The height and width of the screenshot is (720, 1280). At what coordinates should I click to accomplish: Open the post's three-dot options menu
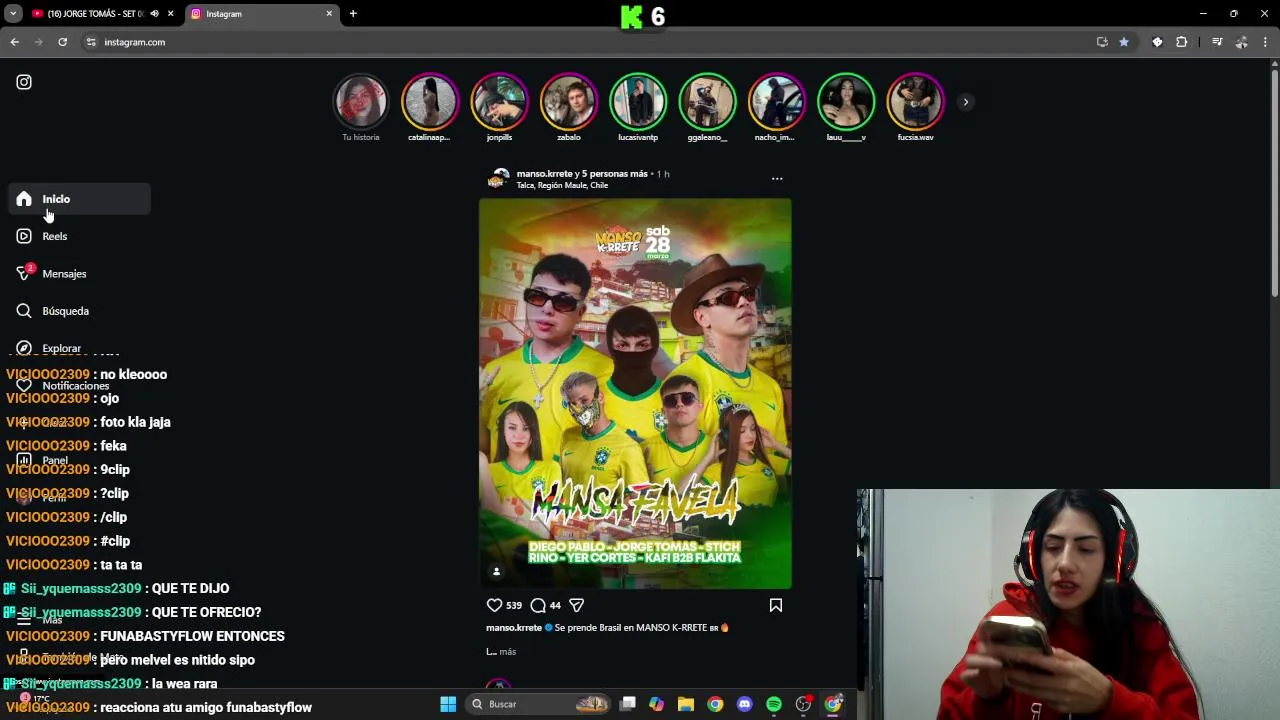[777, 179]
